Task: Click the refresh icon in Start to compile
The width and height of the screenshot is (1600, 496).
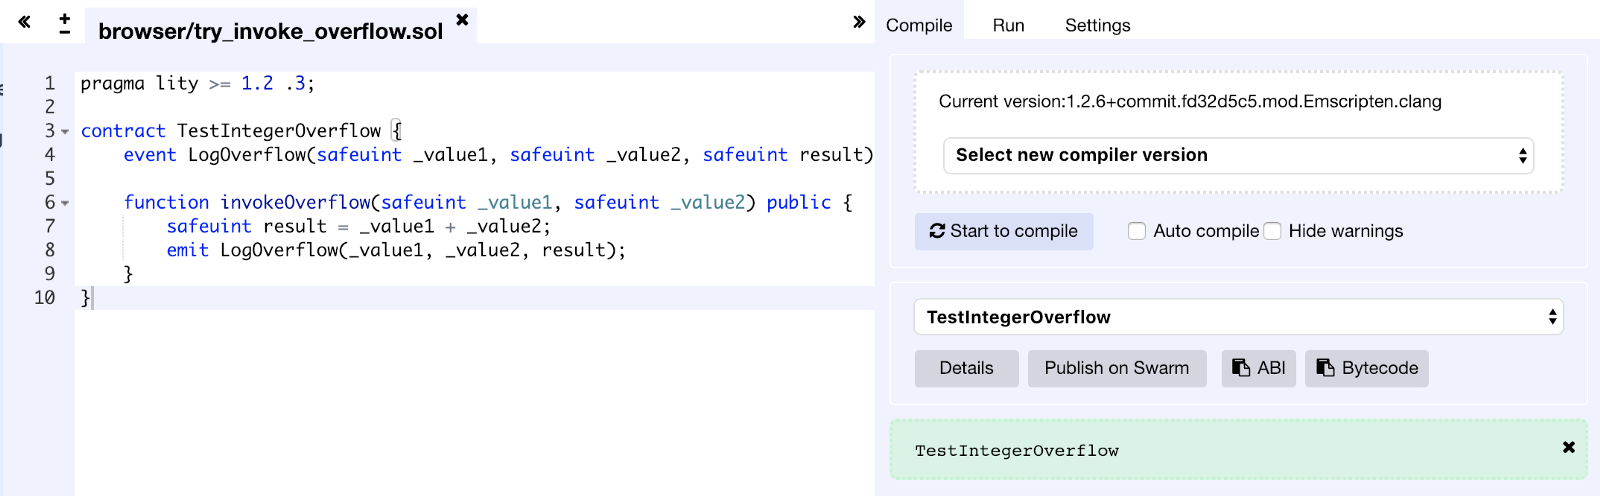Action: click(x=937, y=231)
